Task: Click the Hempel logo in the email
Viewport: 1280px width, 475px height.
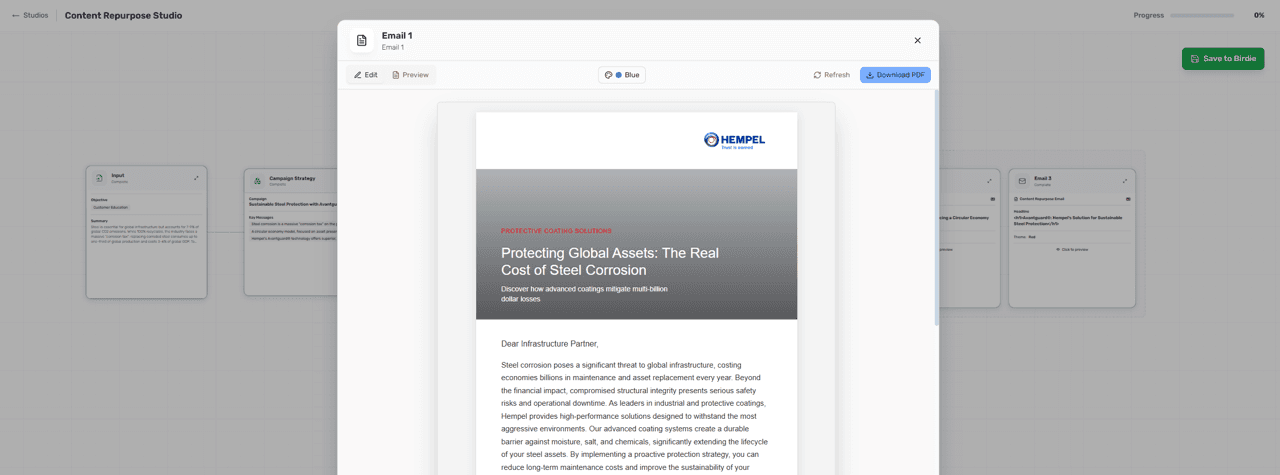Action: point(735,140)
